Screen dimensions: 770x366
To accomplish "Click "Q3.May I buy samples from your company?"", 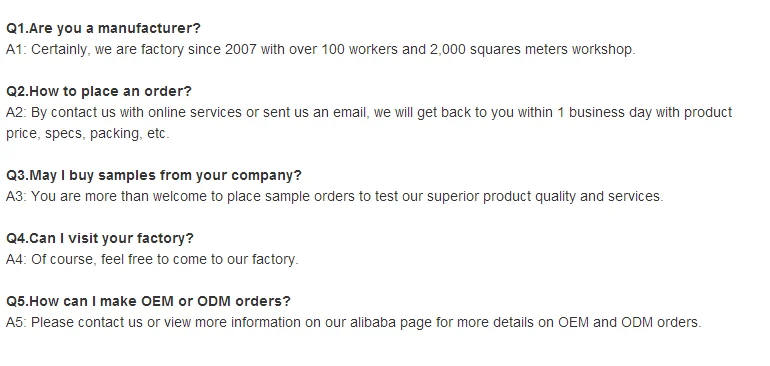I will 154,175.
